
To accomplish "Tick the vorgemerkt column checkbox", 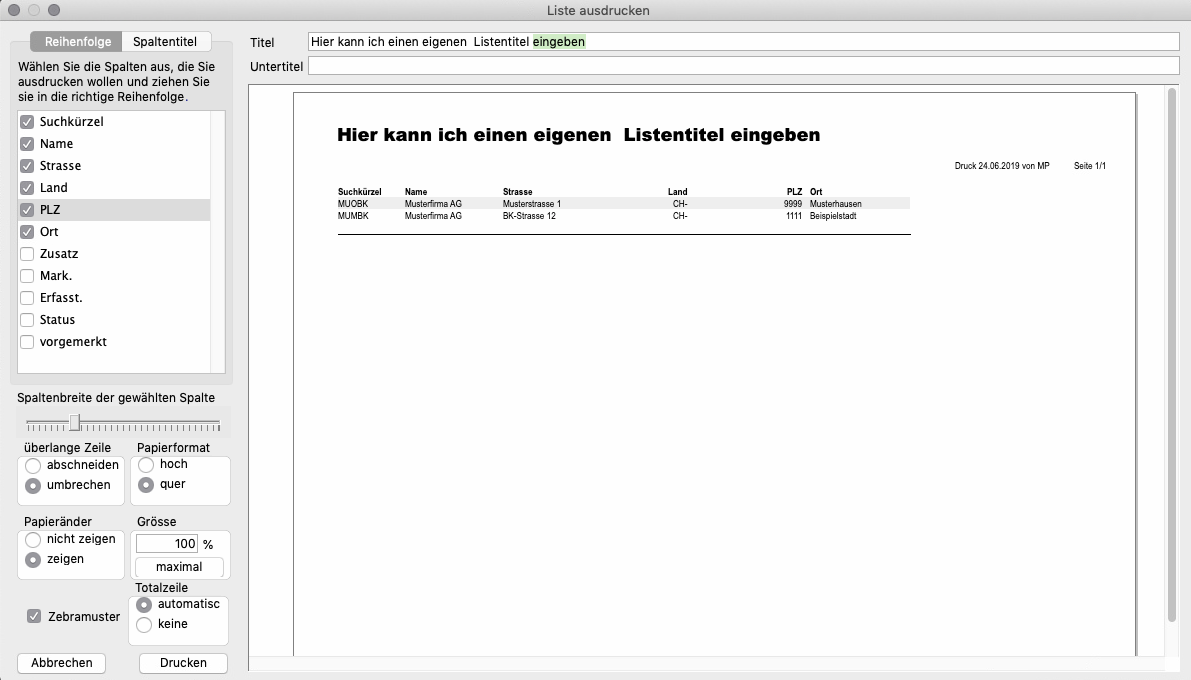I will pyautogui.click(x=27, y=342).
